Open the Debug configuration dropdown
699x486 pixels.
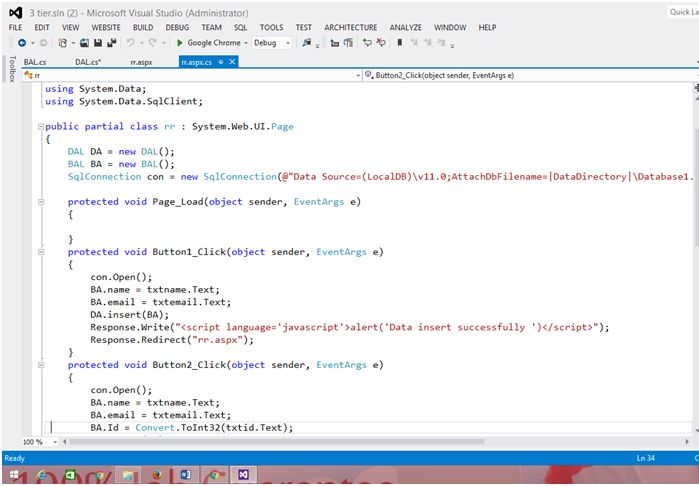click(271, 43)
